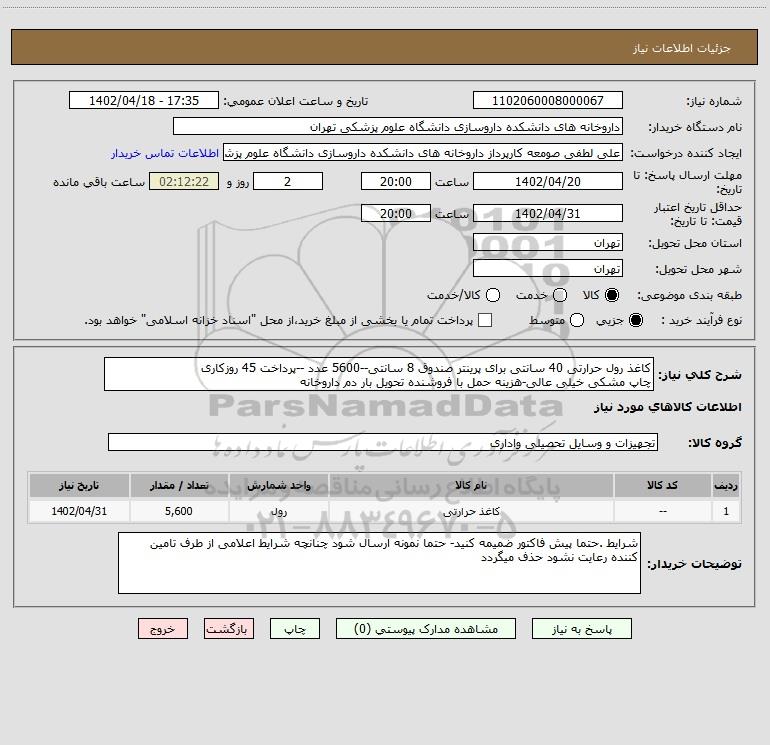Click the شماره نیاز number field
Viewport: 770px width, 745px height.
click(x=548, y=101)
